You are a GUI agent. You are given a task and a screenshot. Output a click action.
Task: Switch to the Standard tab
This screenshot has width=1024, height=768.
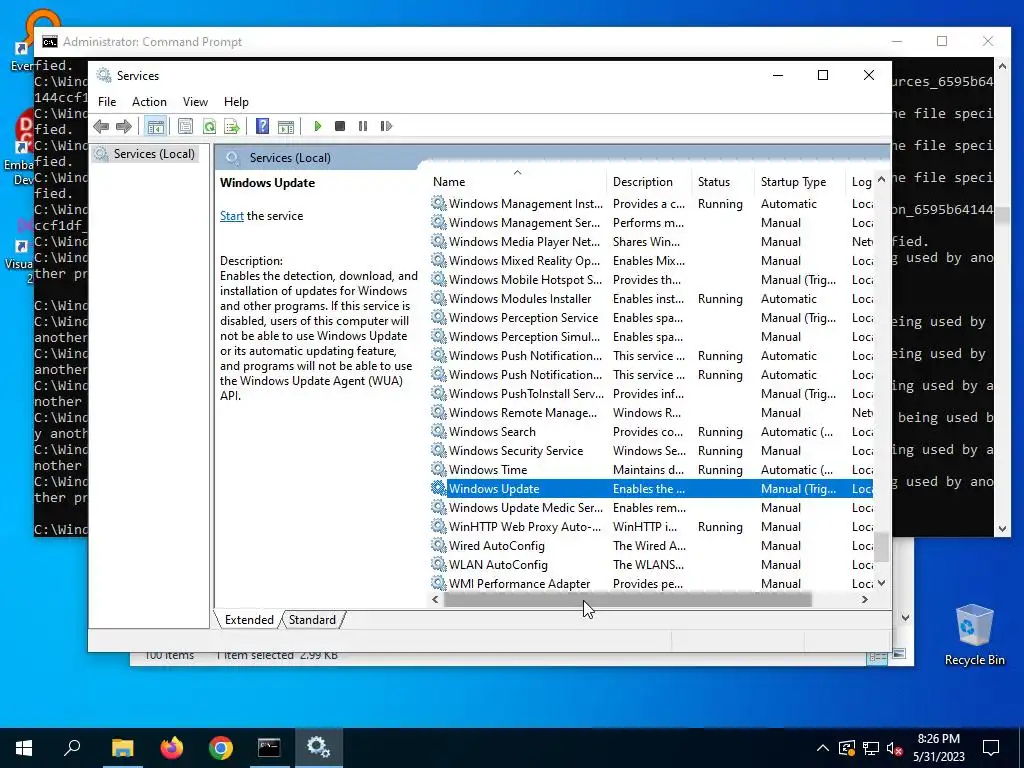point(312,620)
